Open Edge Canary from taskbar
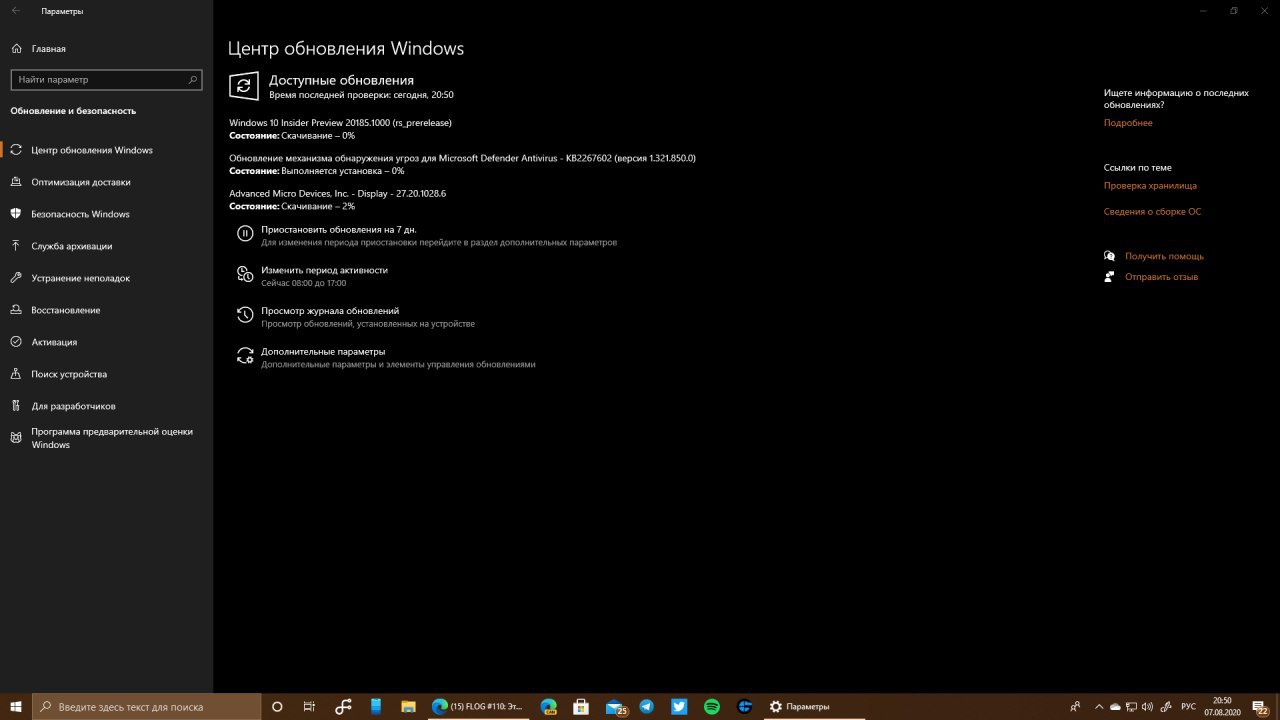Screen dimensions: 1280x720 tap(548, 706)
